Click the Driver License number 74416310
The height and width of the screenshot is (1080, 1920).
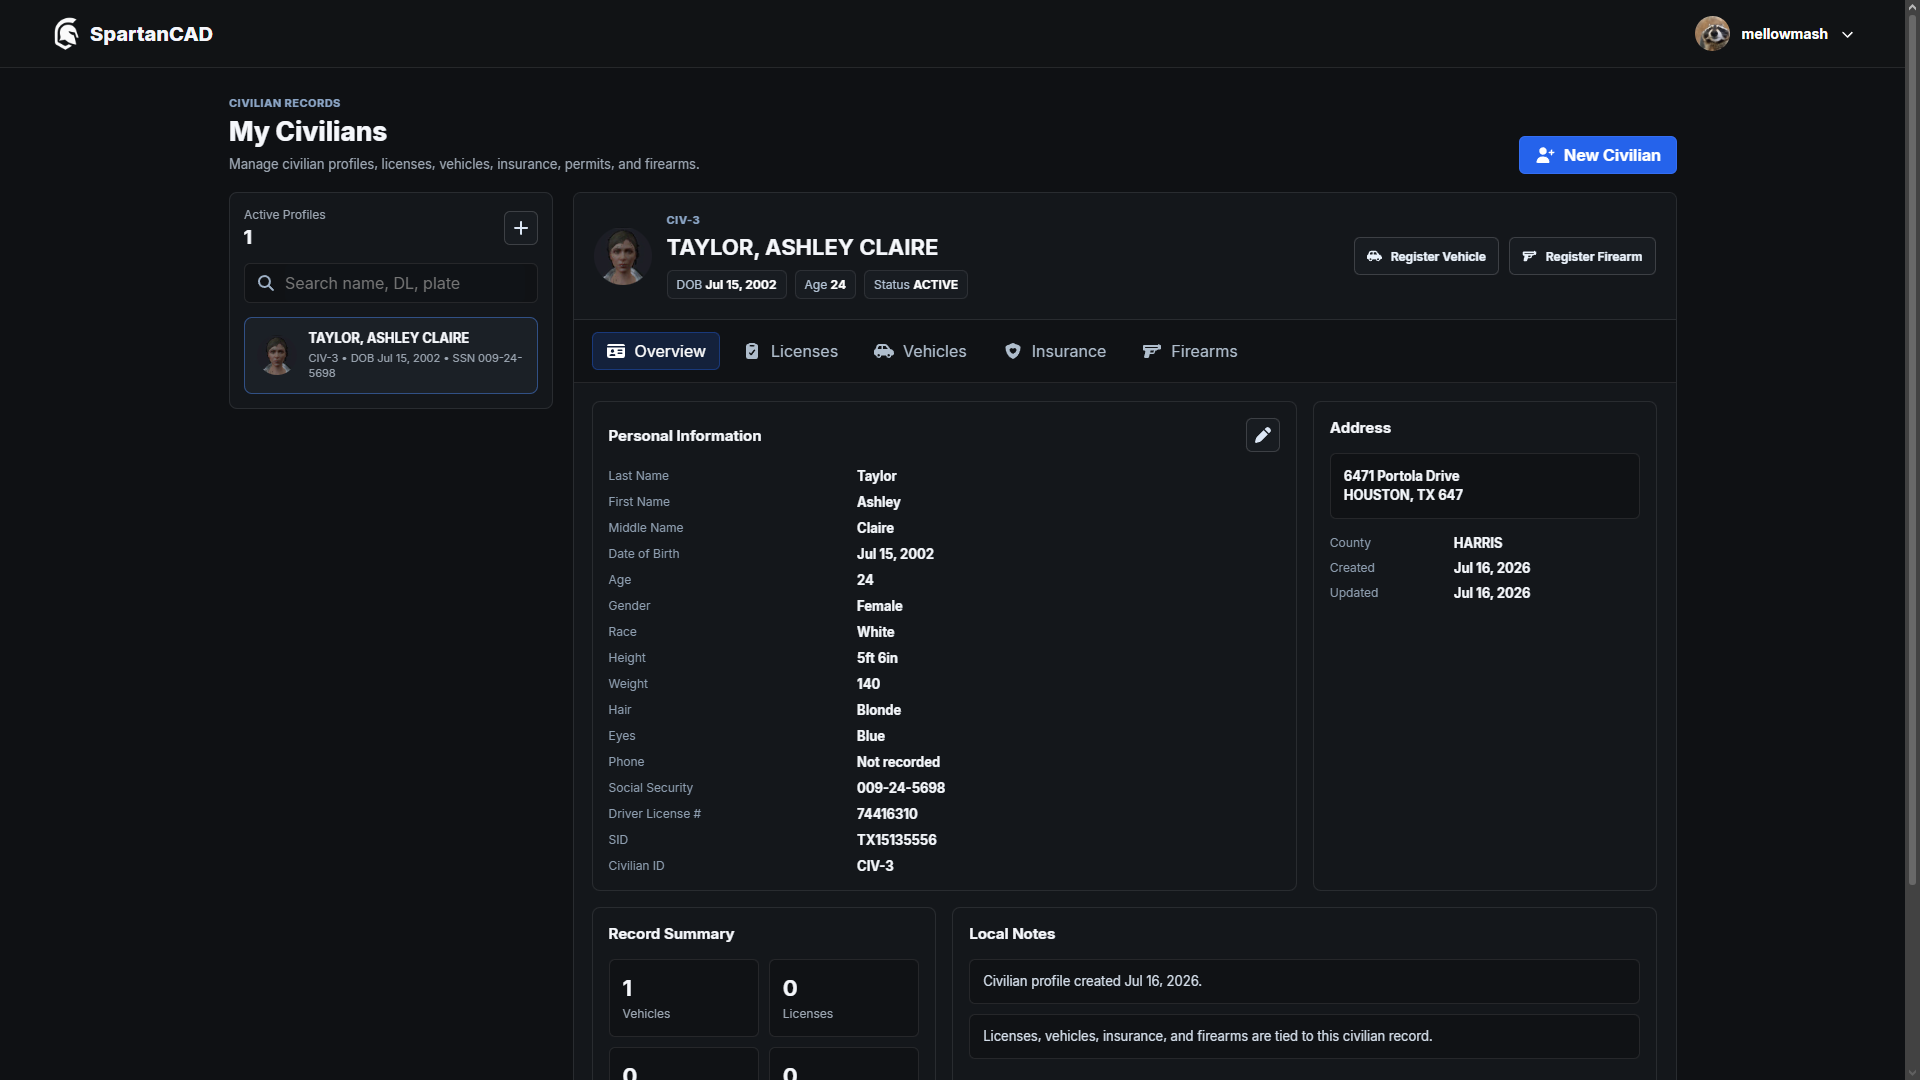point(887,814)
